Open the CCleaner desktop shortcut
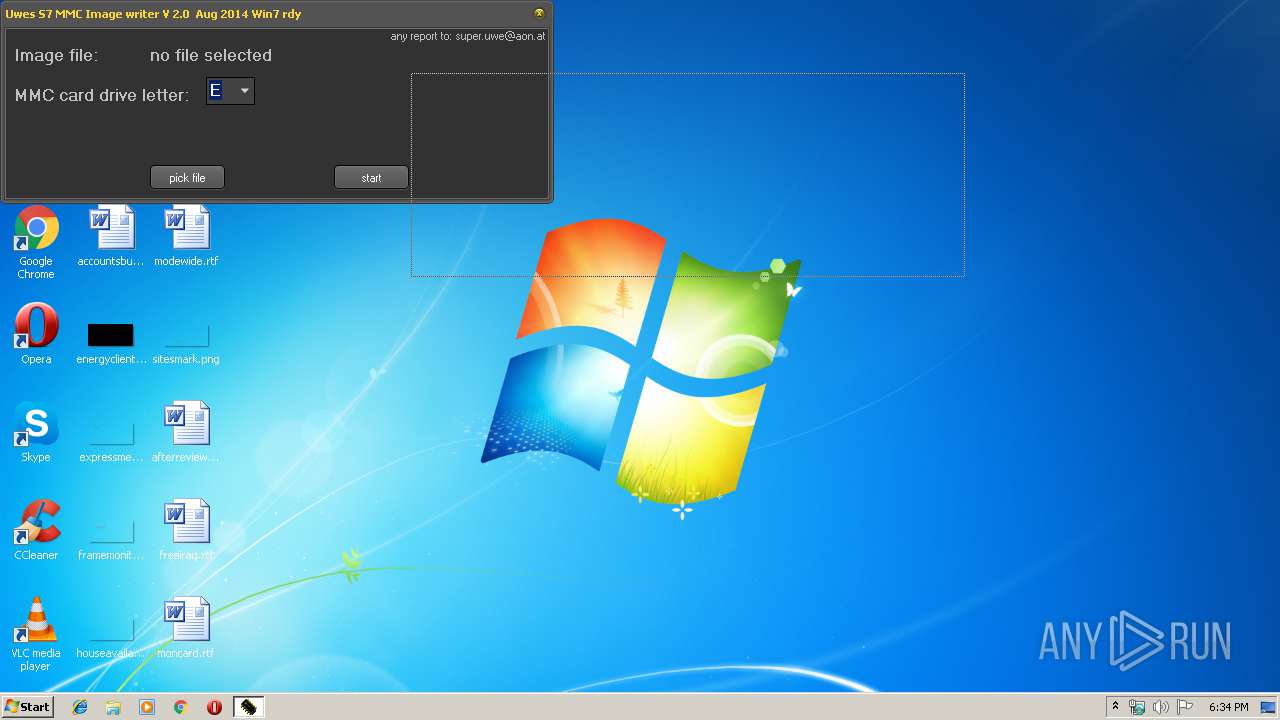The height and width of the screenshot is (720, 1280). [x=36, y=530]
